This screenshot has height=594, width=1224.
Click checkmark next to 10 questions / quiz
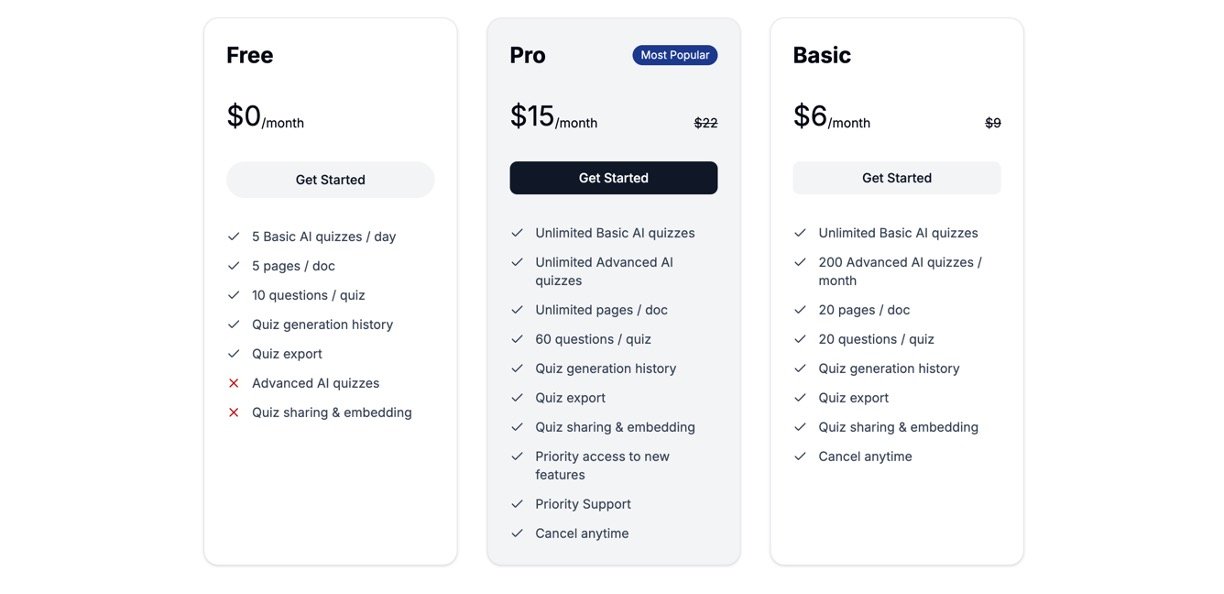click(x=234, y=295)
